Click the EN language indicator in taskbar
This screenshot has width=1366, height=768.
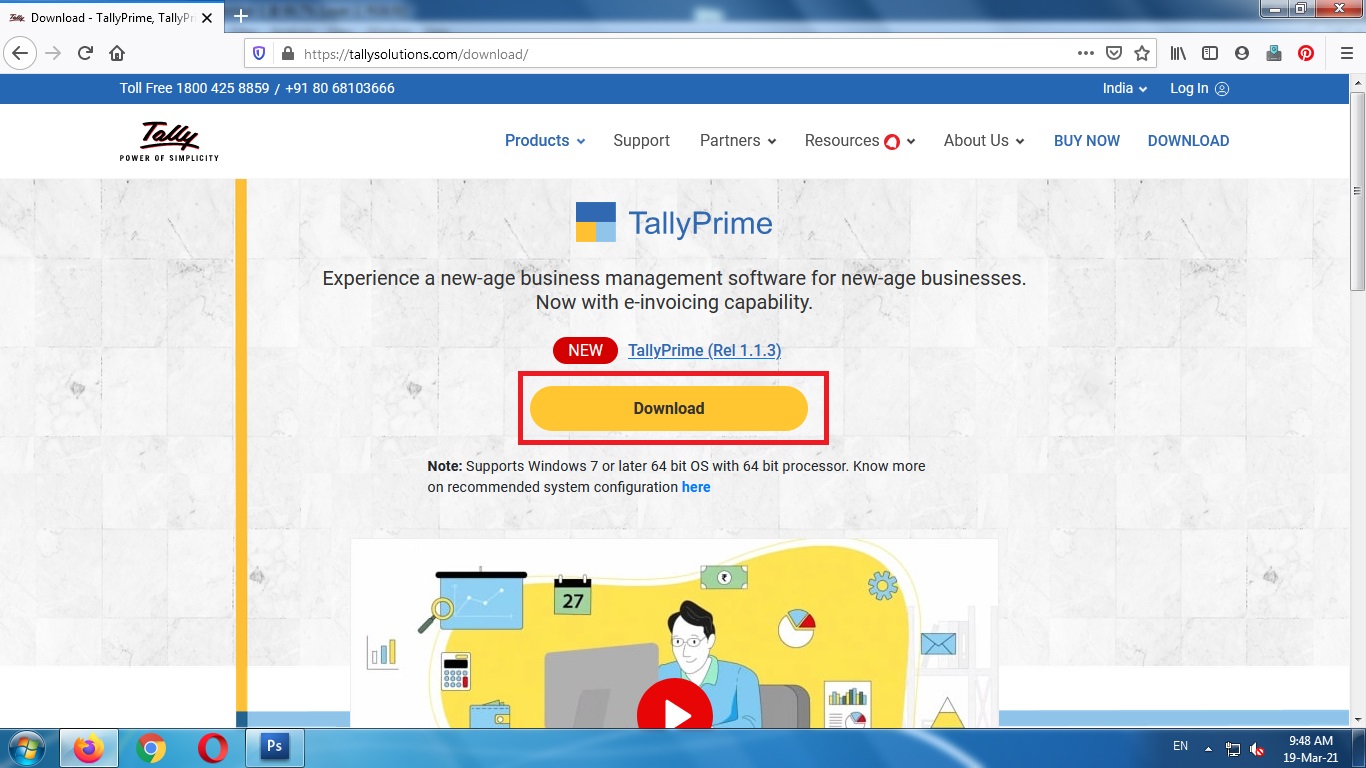coord(1180,746)
